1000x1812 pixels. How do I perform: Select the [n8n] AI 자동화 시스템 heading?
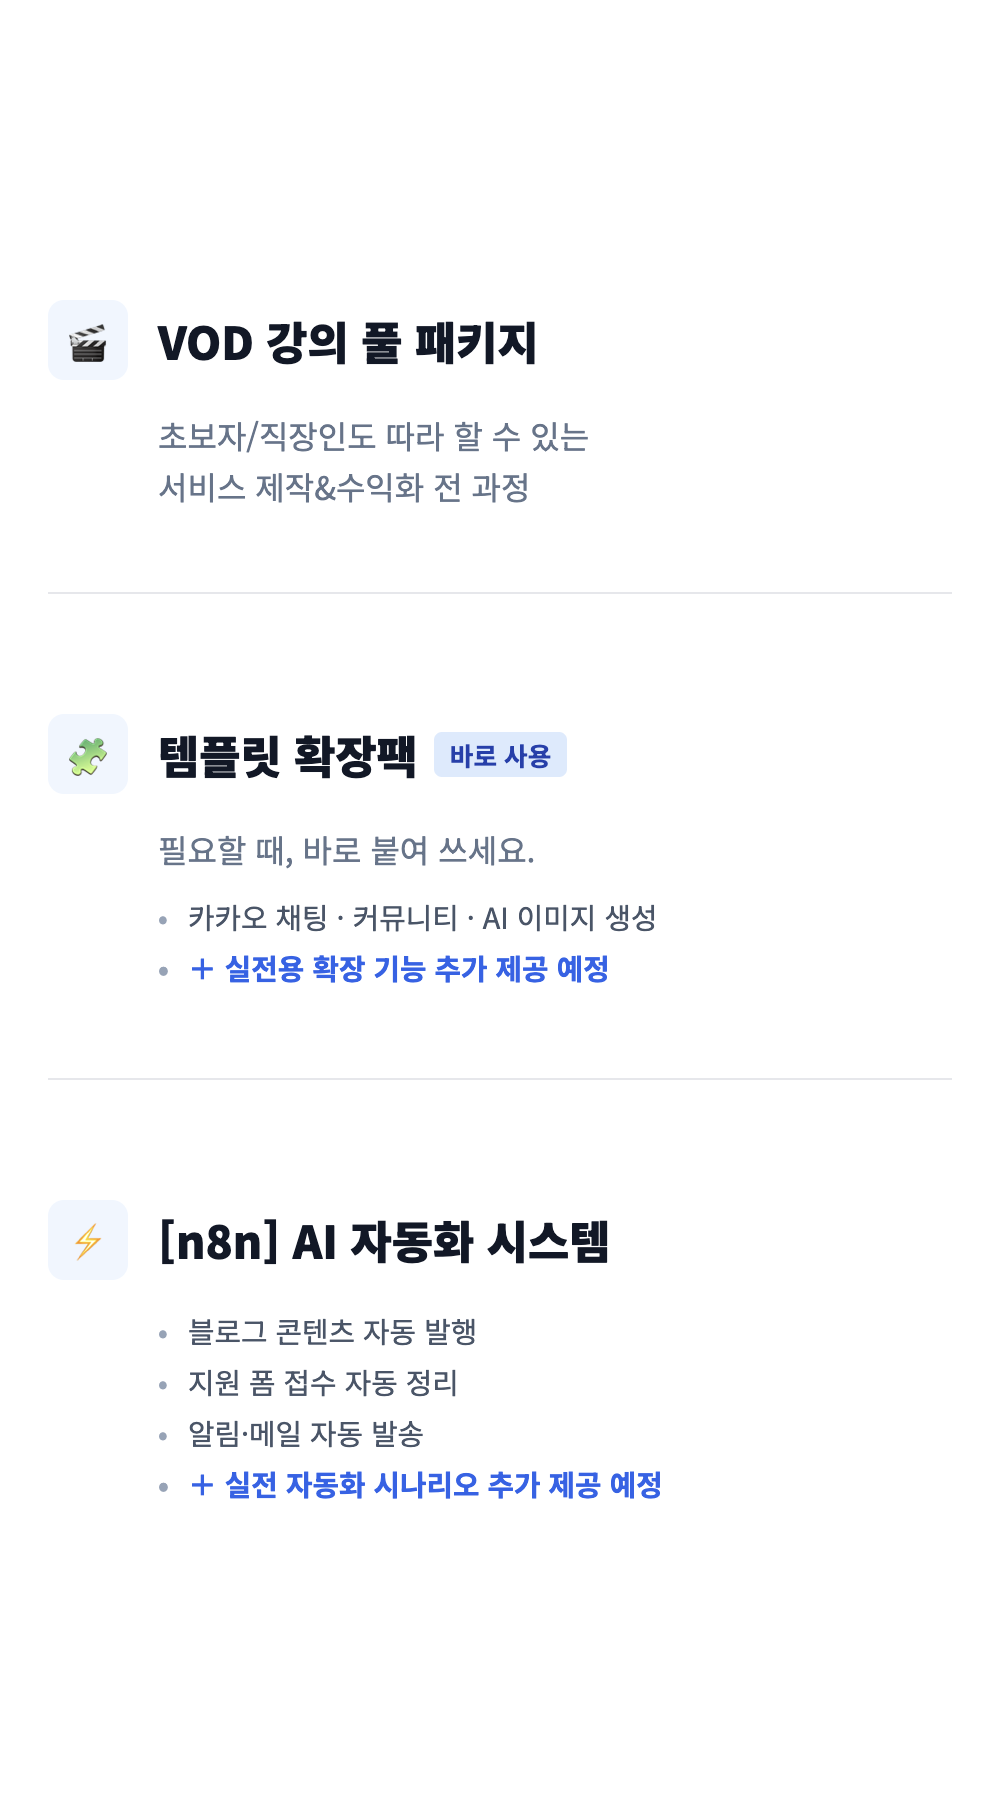(x=384, y=1242)
